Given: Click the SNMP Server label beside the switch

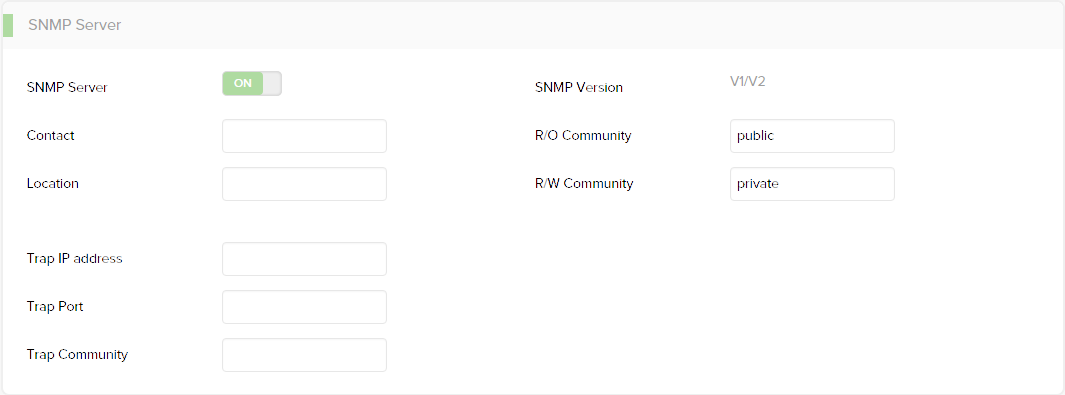Looking at the screenshot, I should click(67, 88).
